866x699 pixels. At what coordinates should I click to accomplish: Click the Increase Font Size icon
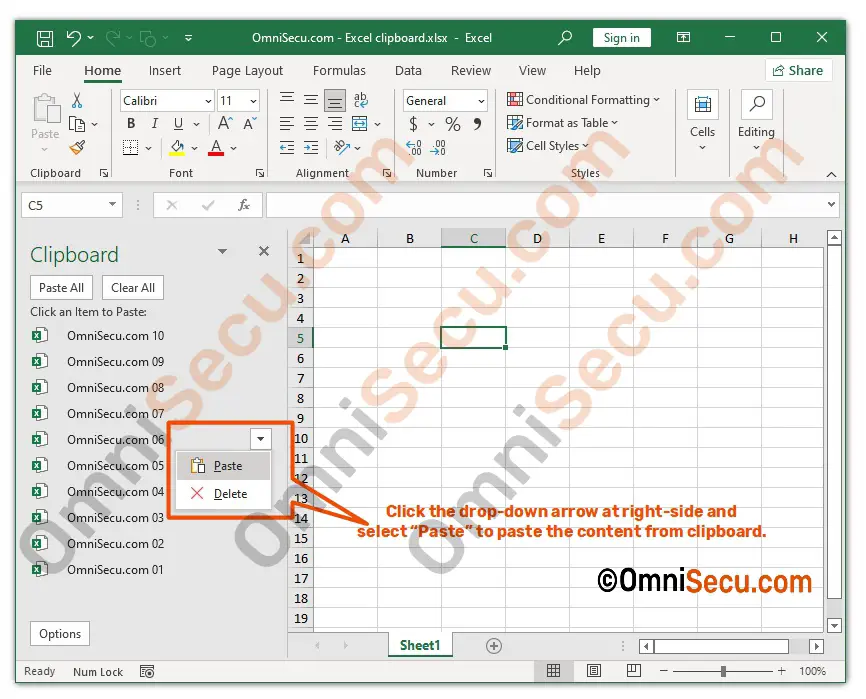(x=225, y=123)
